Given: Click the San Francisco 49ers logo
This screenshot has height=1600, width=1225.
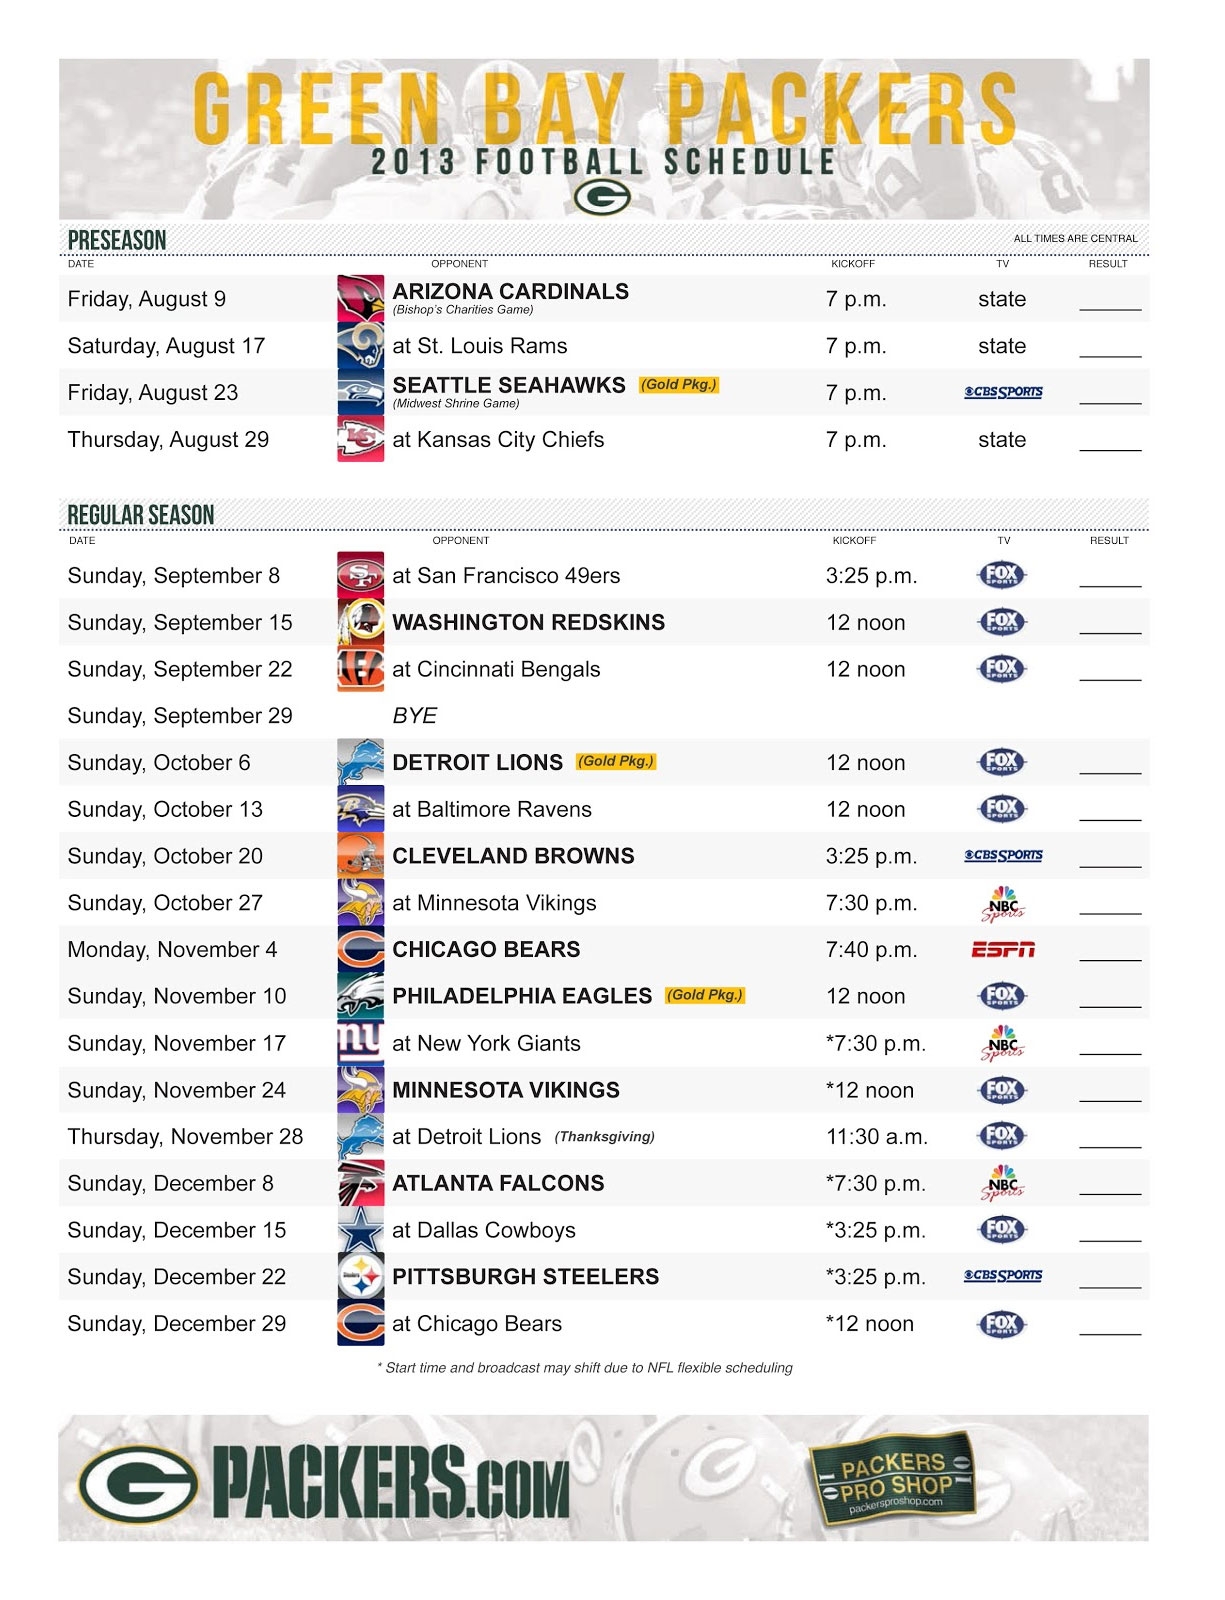Looking at the screenshot, I should (x=360, y=575).
